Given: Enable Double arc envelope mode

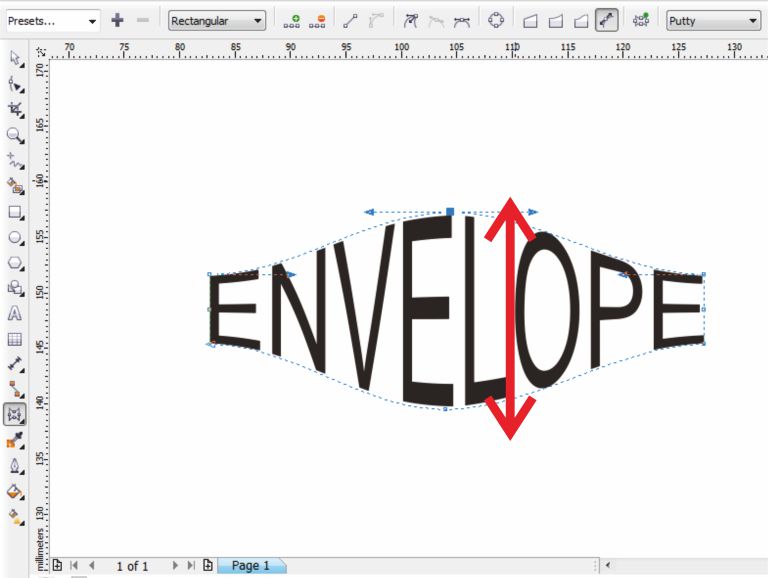Looking at the screenshot, I should (581, 21).
